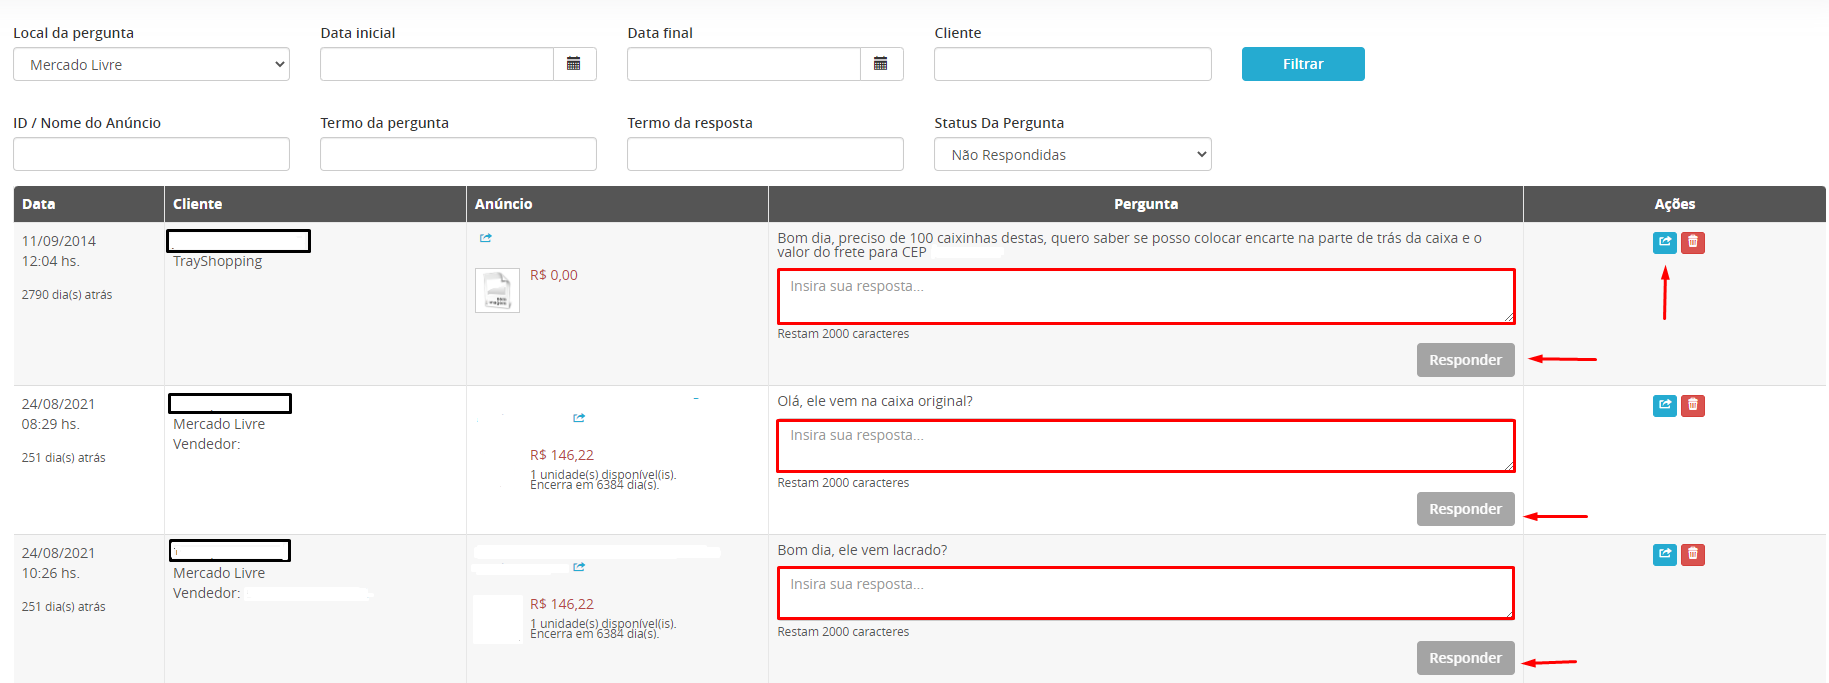This screenshot has width=1829, height=683.
Task: Expand the Status Da Pergunta dropdown
Action: (x=1073, y=154)
